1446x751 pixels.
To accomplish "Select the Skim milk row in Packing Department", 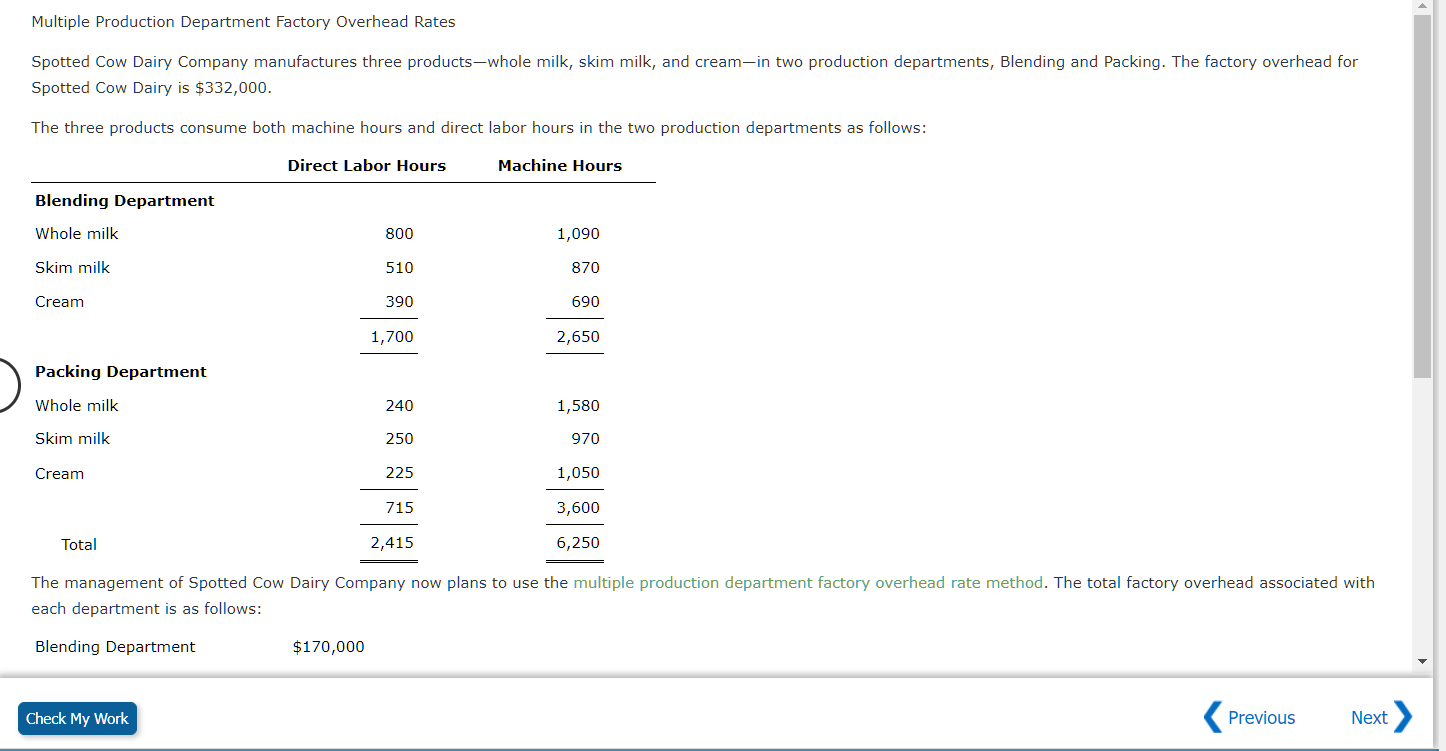I will point(72,438).
